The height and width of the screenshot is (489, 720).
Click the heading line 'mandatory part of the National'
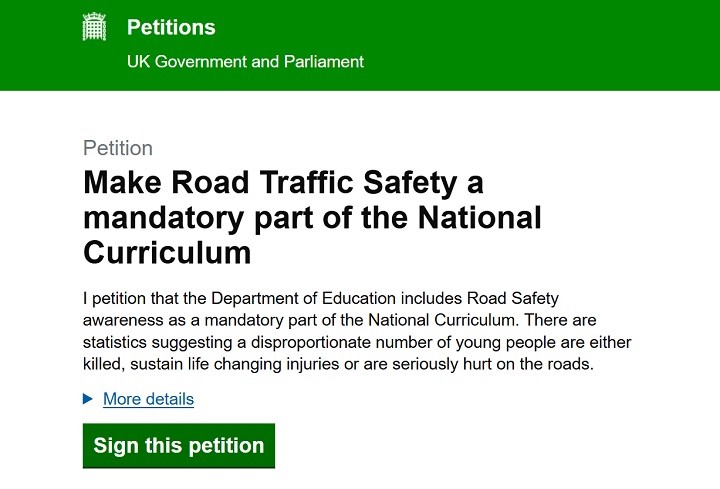pos(312,218)
